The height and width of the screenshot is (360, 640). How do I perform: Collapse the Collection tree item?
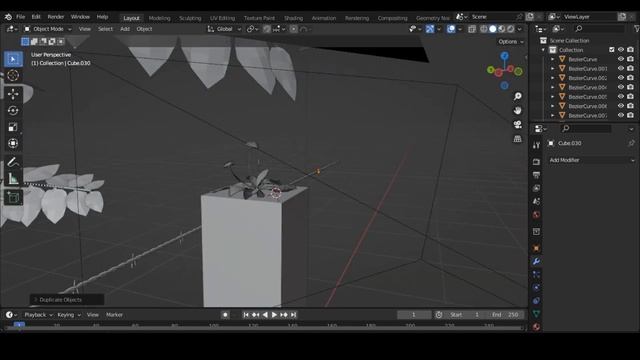(x=543, y=50)
